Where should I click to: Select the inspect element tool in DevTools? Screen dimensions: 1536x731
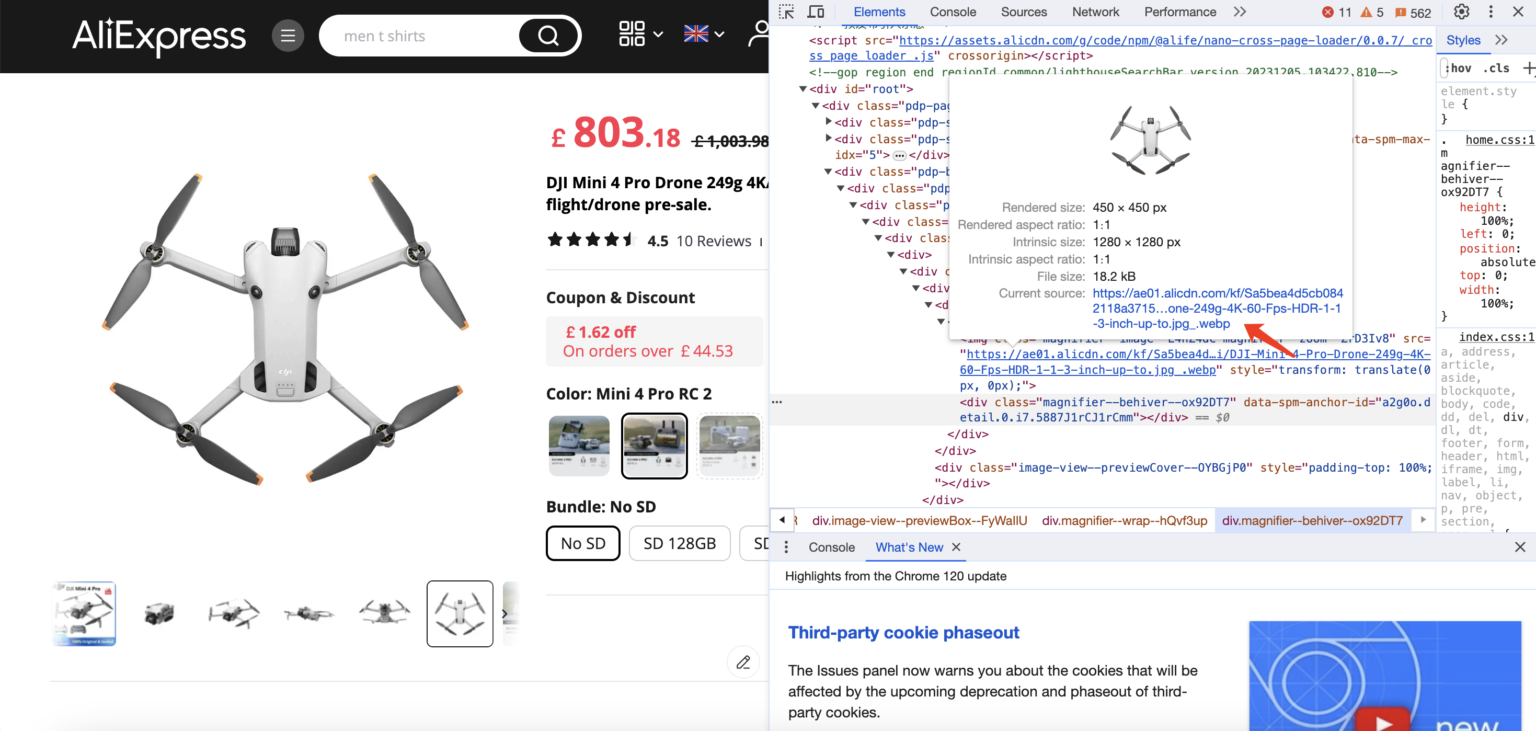(786, 11)
